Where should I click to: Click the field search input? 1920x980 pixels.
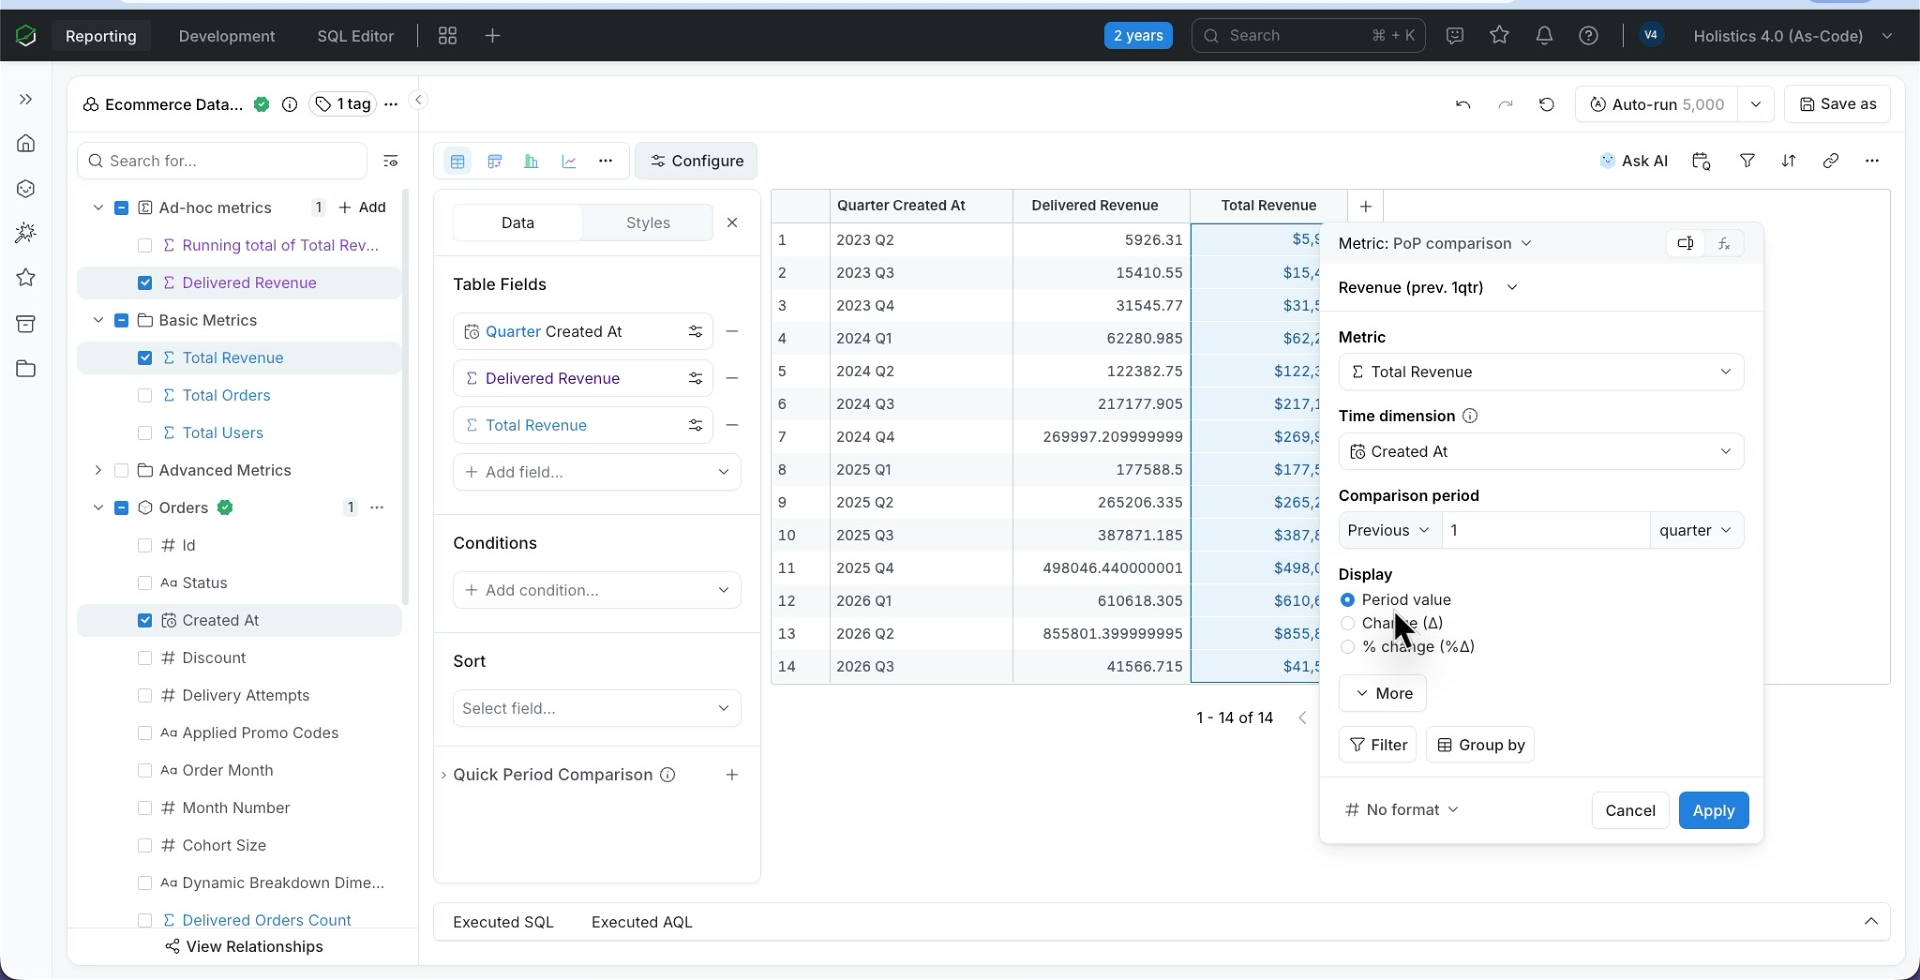click(222, 161)
